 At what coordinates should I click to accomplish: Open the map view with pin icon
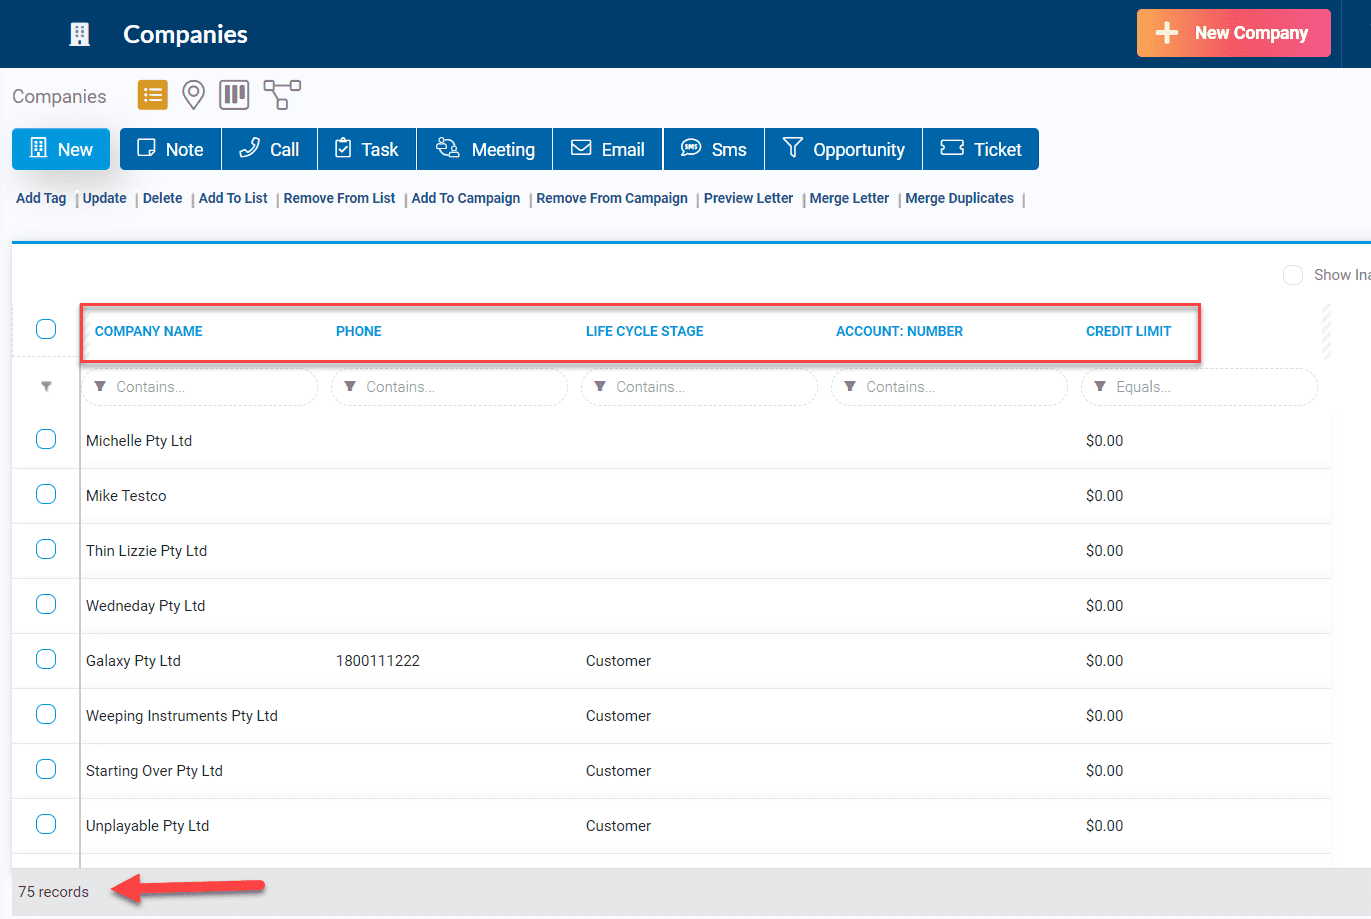193,94
